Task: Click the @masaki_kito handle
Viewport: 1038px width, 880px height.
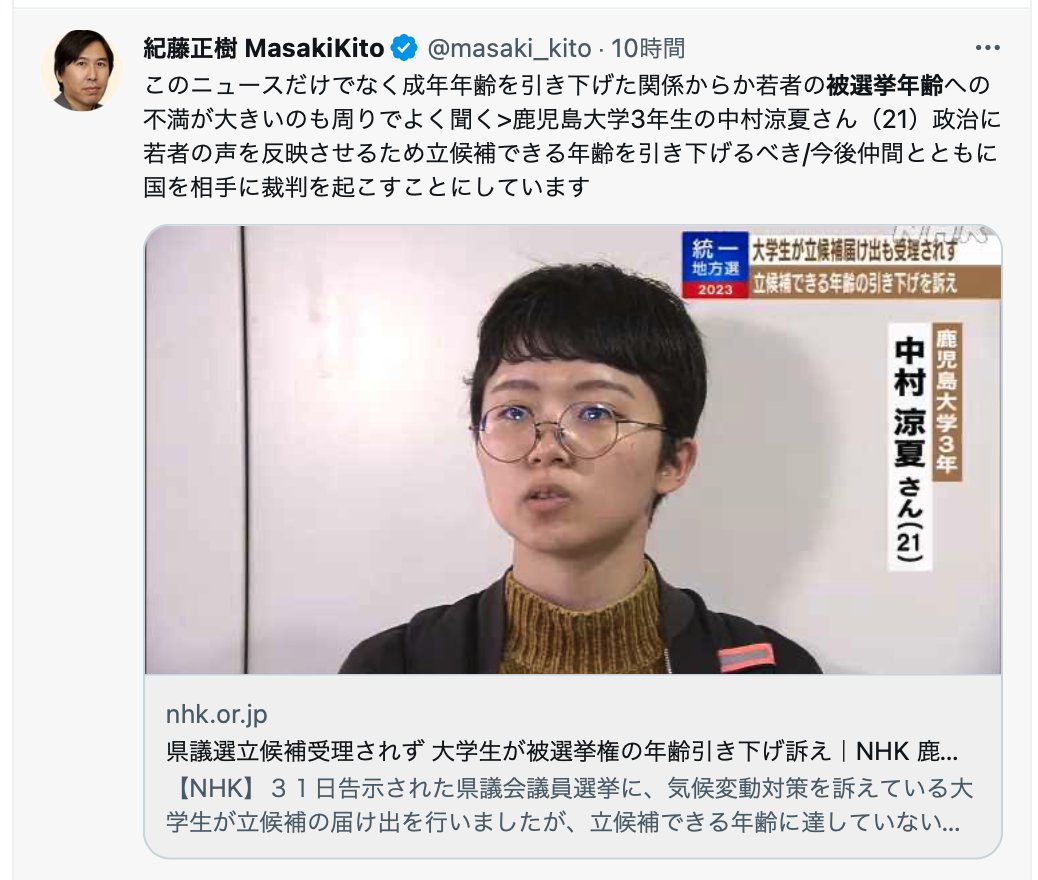Action: pyautogui.click(x=509, y=48)
